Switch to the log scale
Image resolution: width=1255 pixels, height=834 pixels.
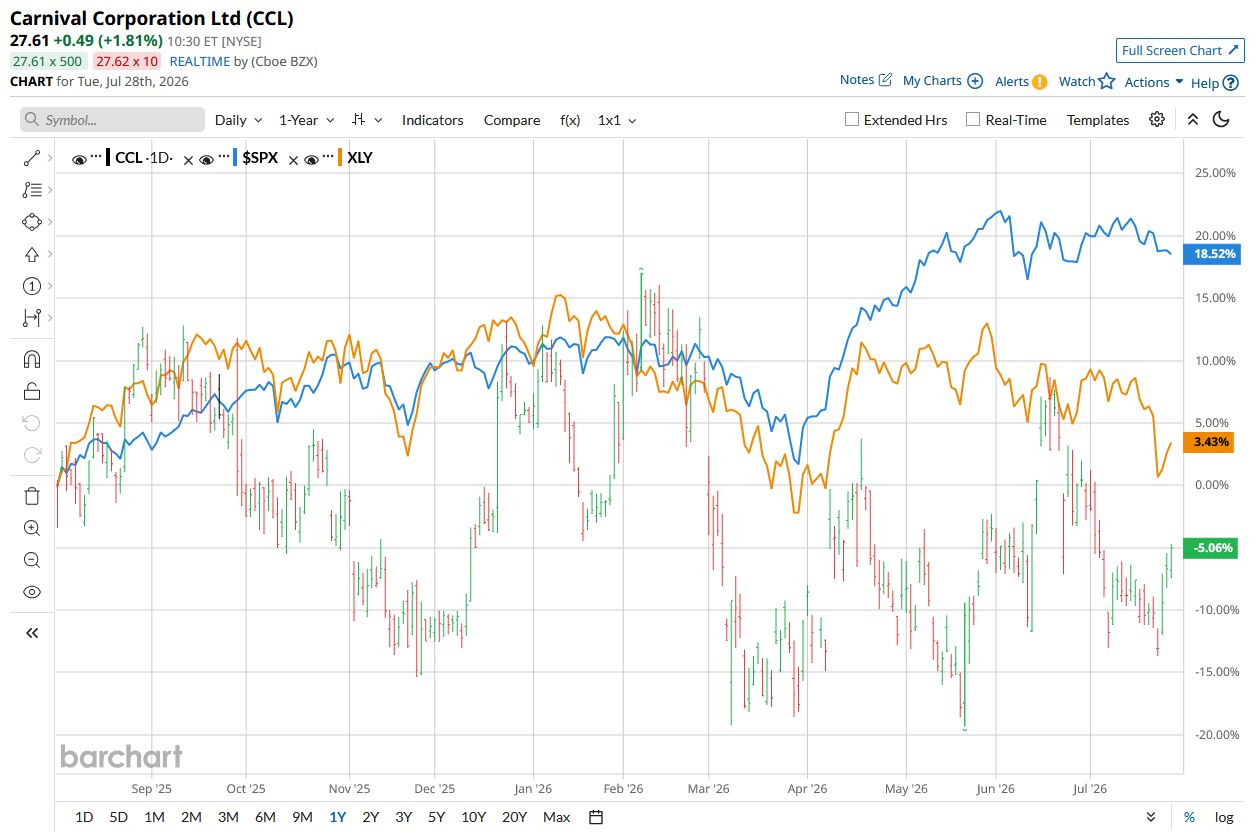pos(1224,817)
